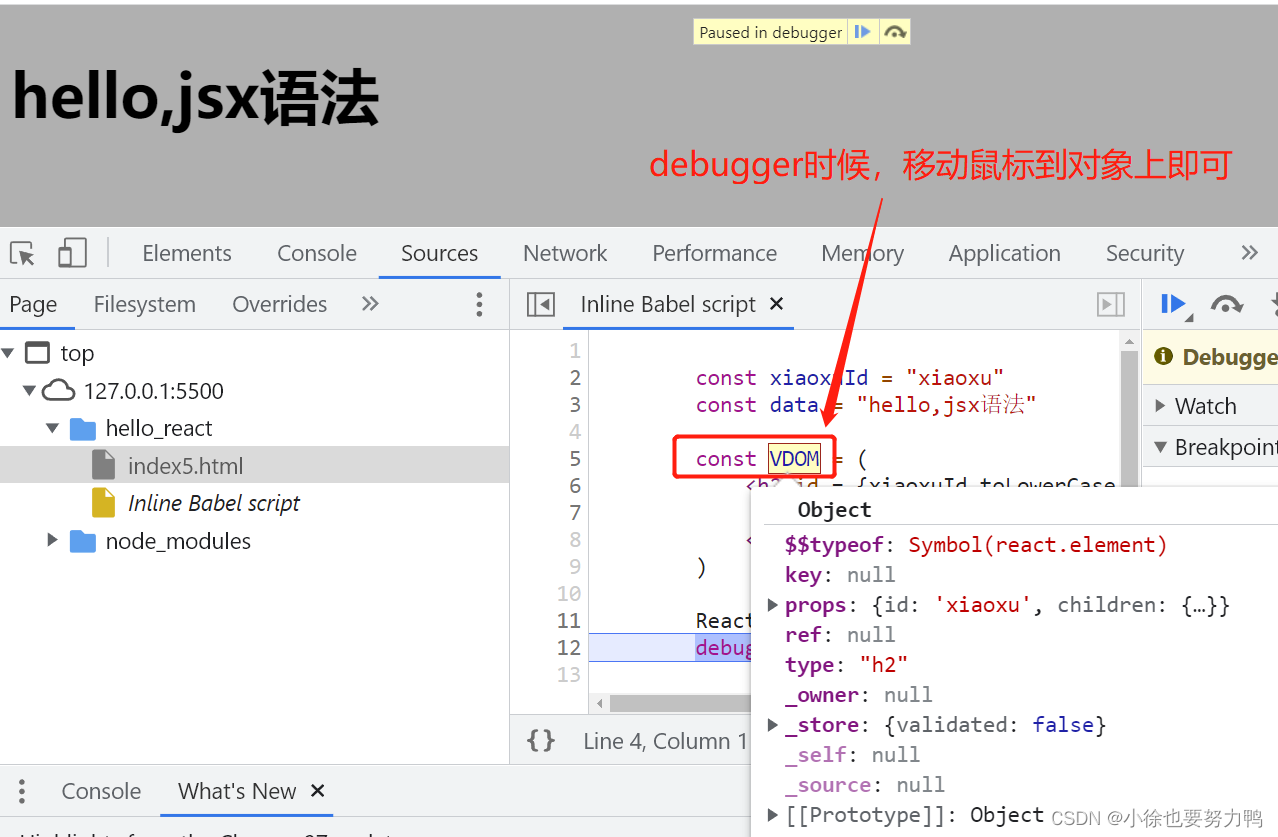
Task: Expand the _store property in Object popup
Action: coord(772,725)
